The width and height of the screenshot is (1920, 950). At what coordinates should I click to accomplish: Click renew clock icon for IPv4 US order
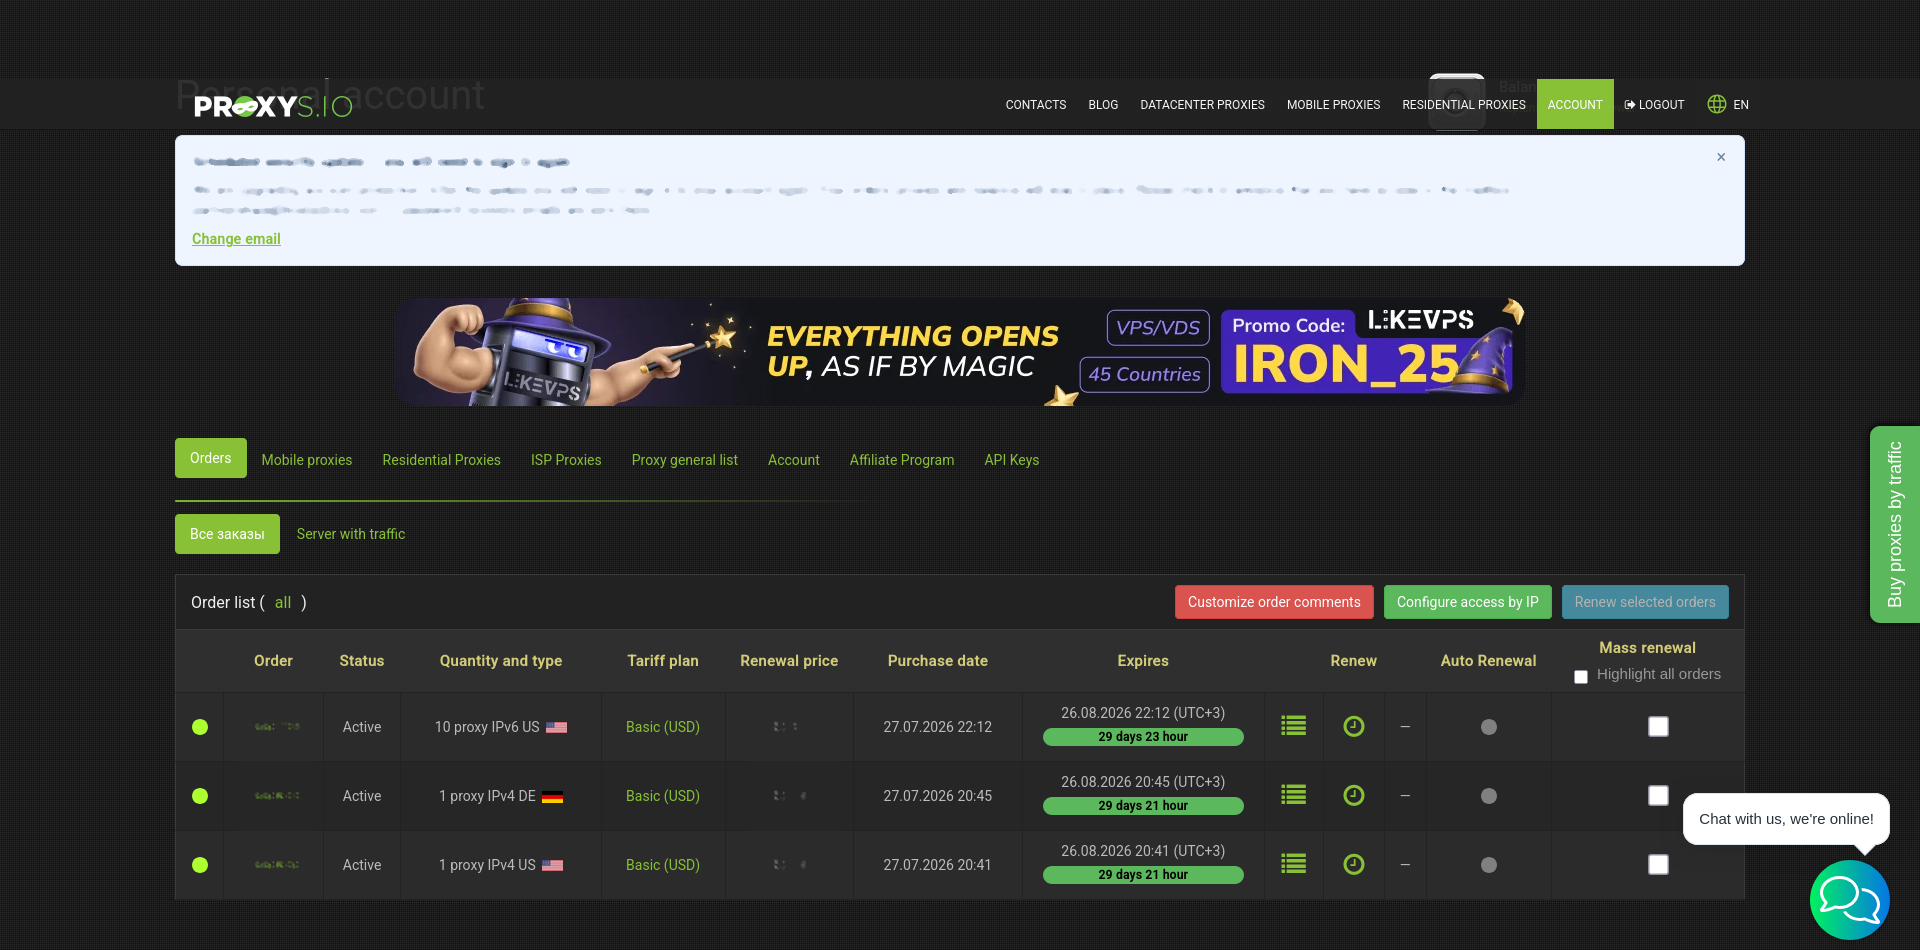tap(1353, 864)
